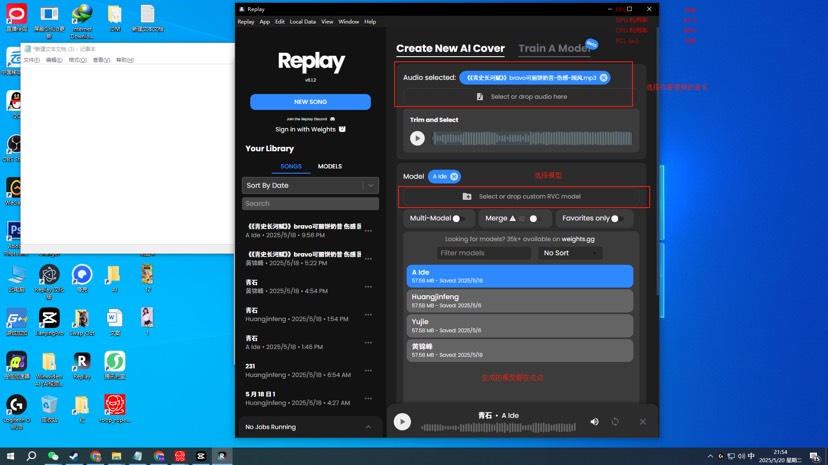Play the 青石 A Ide track
Image resolution: width=828 pixels, height=465 pixels.
click(x=402, y=422)
